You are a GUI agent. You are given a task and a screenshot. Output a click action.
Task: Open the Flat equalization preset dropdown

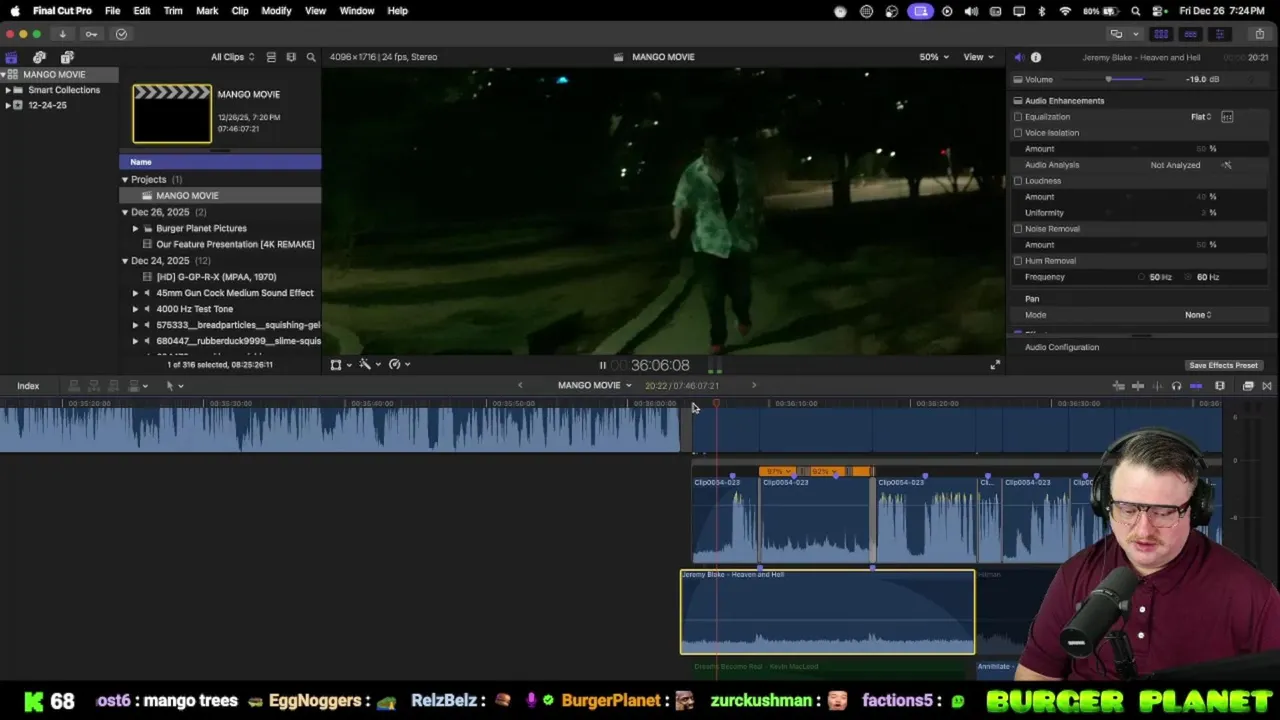[x=1201, y=117]
